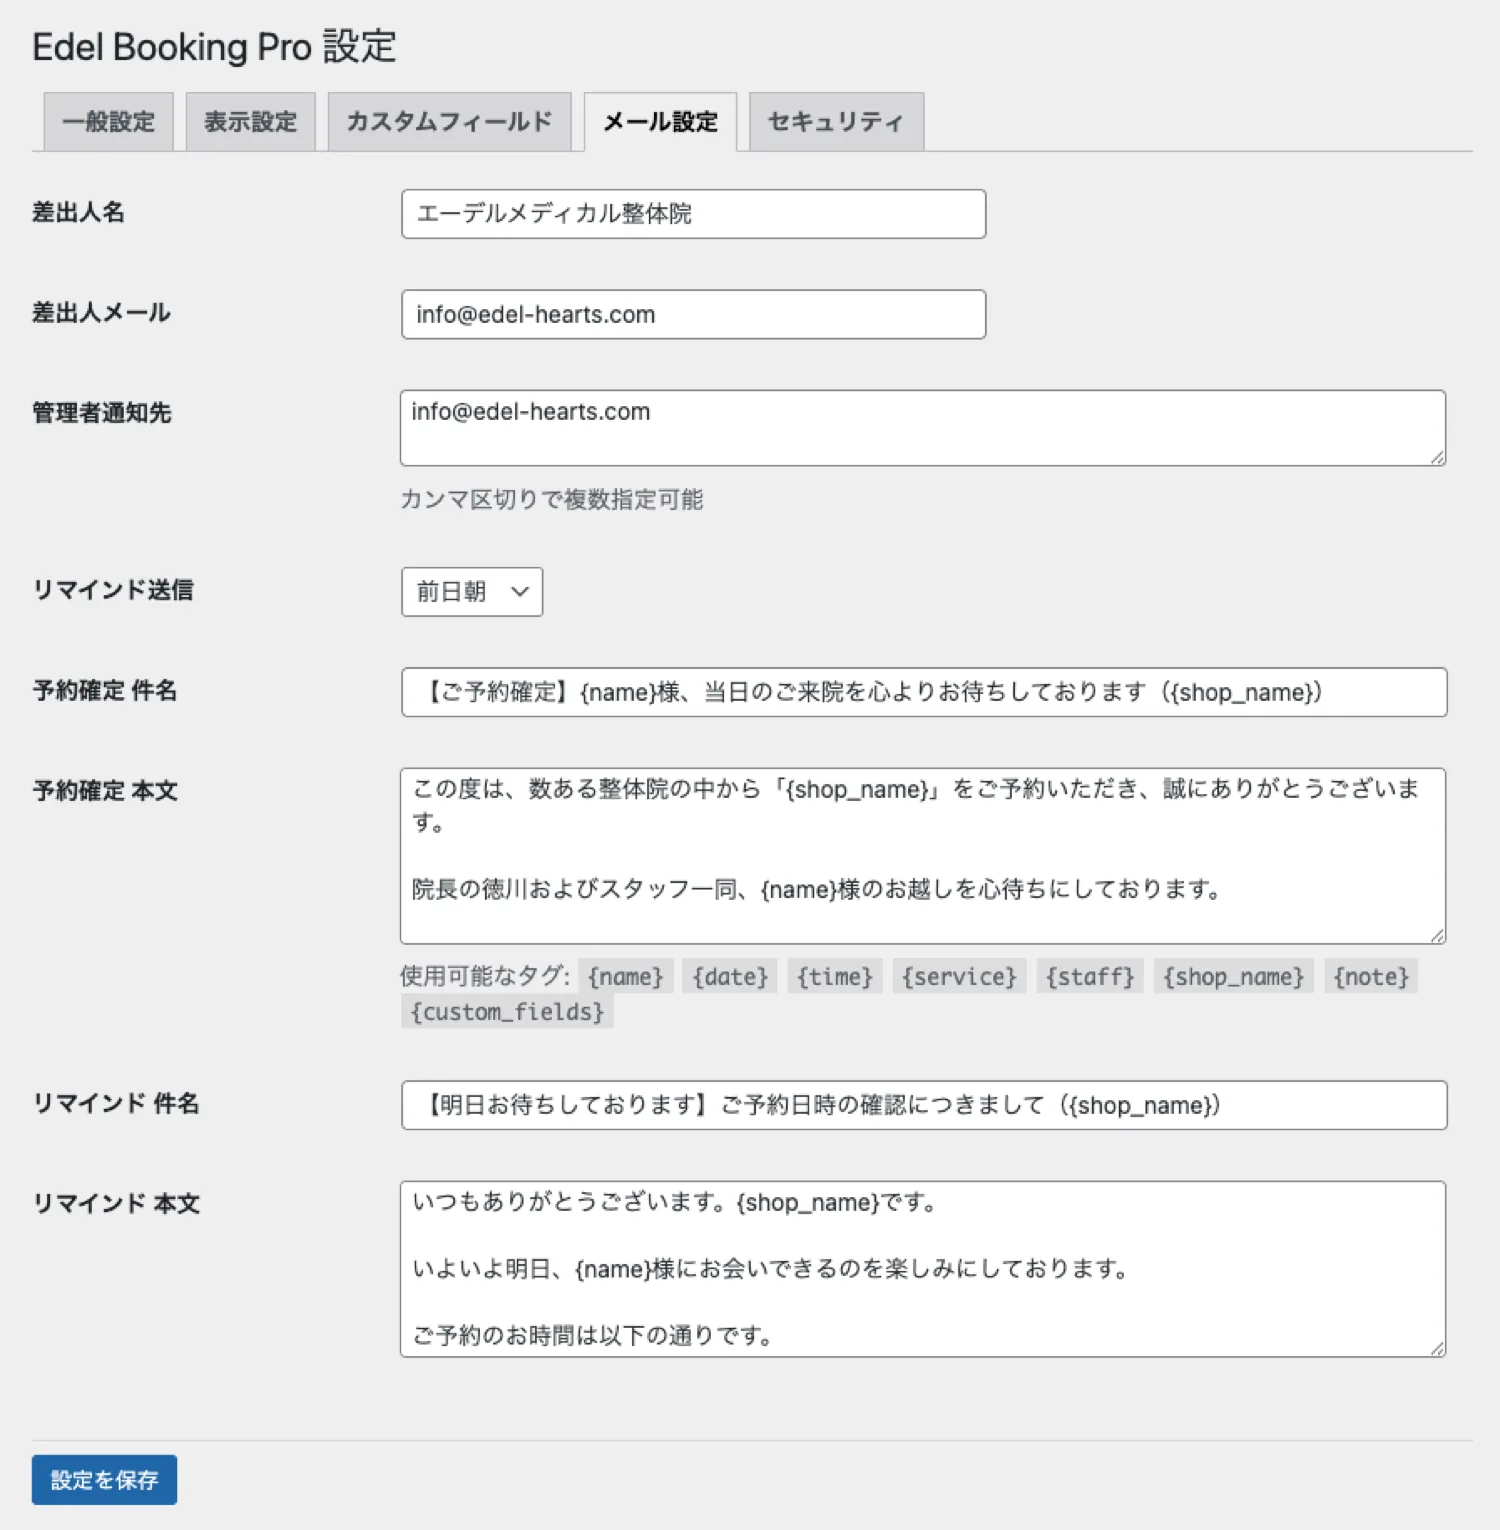Select the {note} tag

1371,977
